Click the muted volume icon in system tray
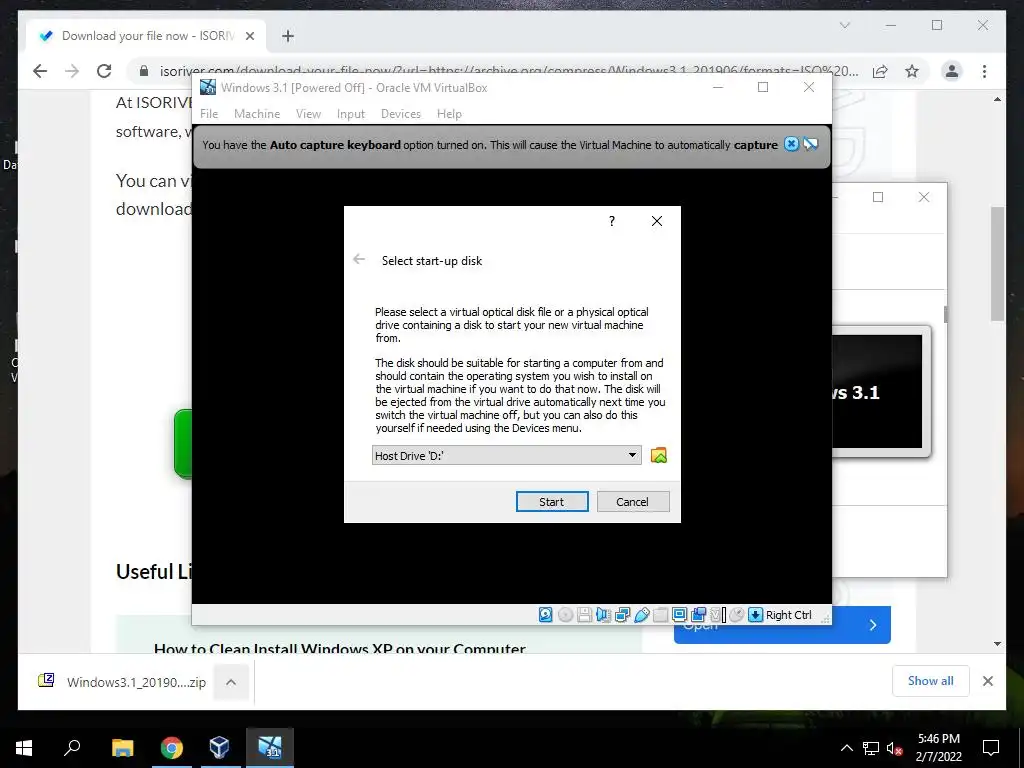The width and height of the screenshot is (1024, 768). pos(894,748)
